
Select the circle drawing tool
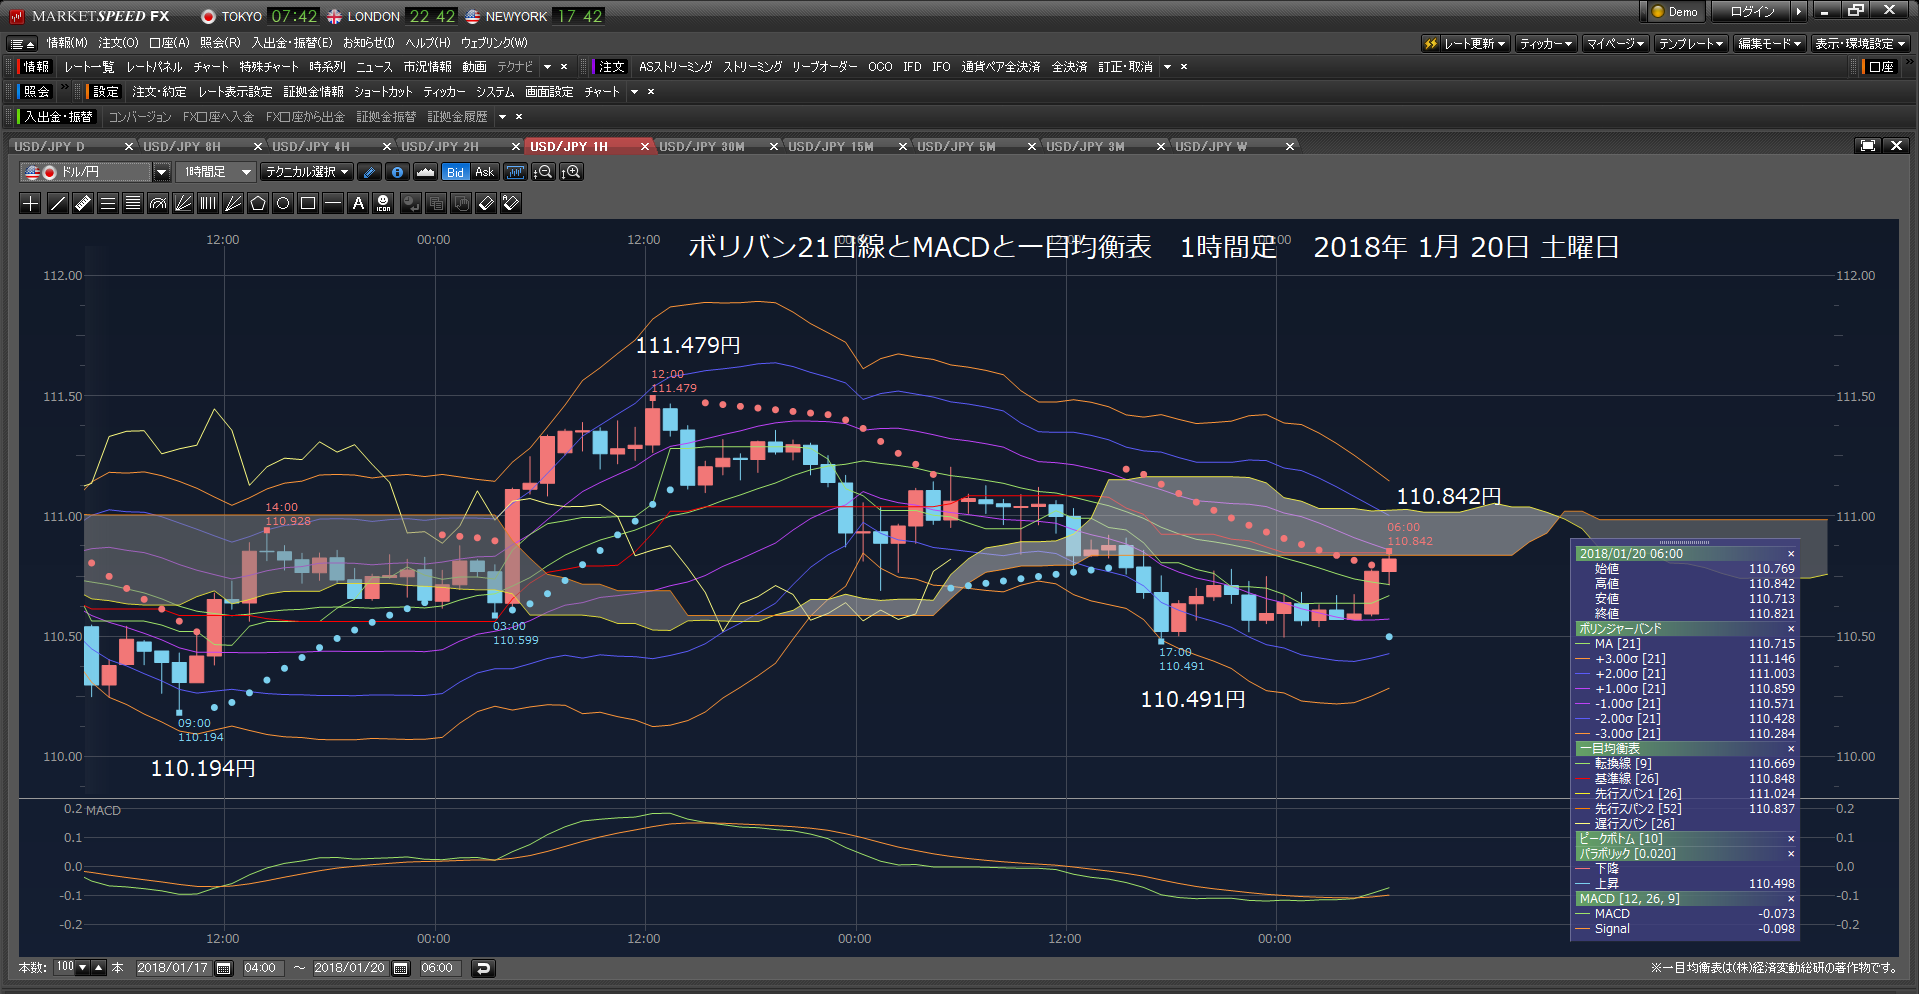(x=283, y=203)
